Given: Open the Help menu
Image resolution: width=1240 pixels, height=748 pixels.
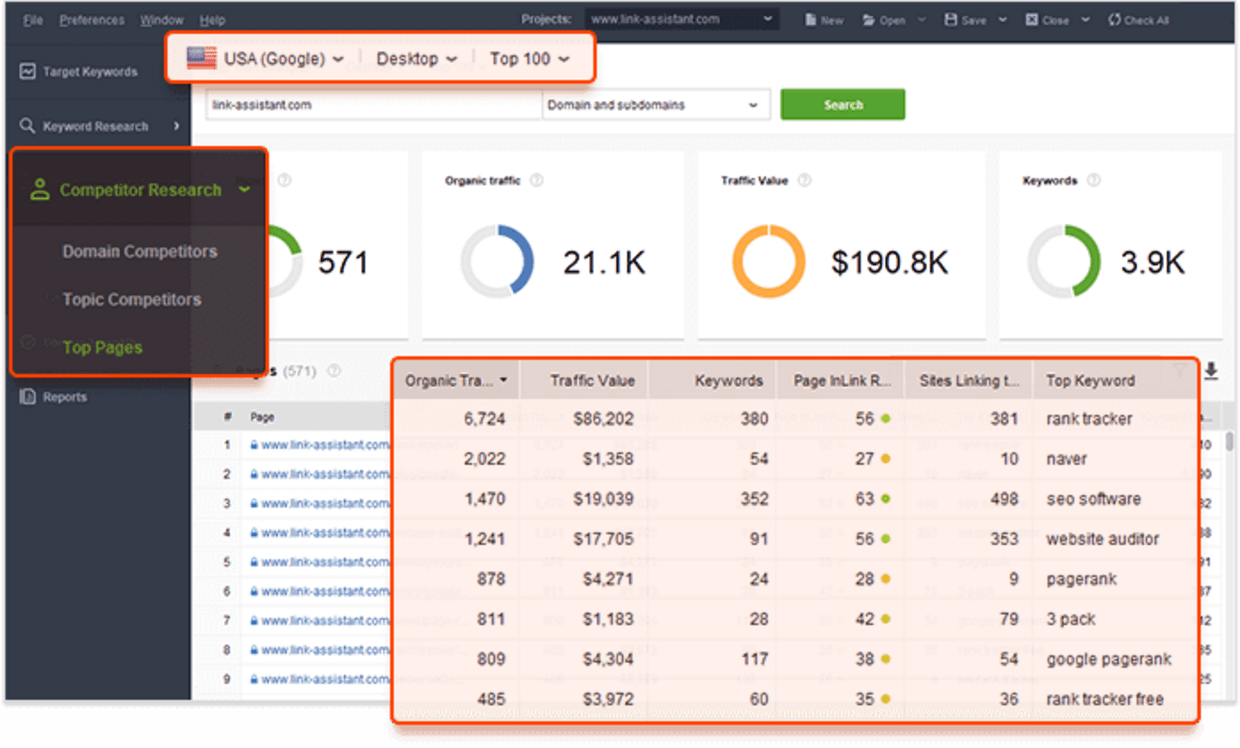Looking at the screenshot, I should coord(212,19).
